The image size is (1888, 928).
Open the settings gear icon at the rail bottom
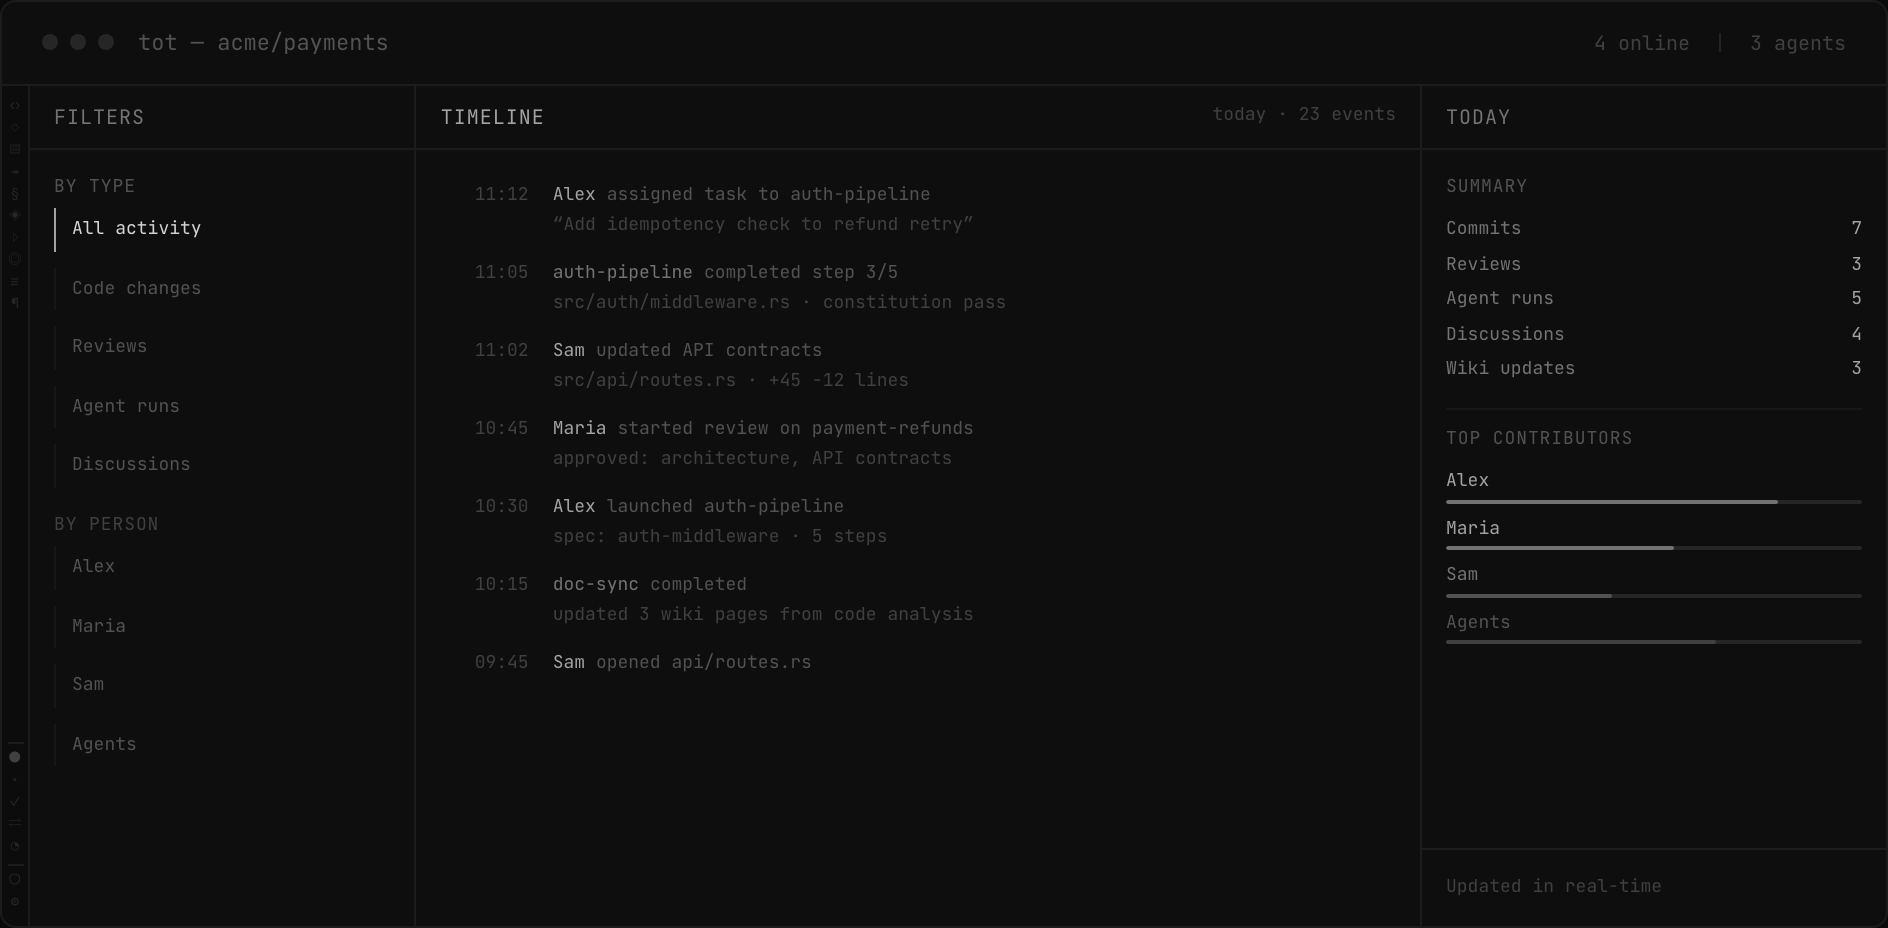pyautogui.click(x=15, y=901)
